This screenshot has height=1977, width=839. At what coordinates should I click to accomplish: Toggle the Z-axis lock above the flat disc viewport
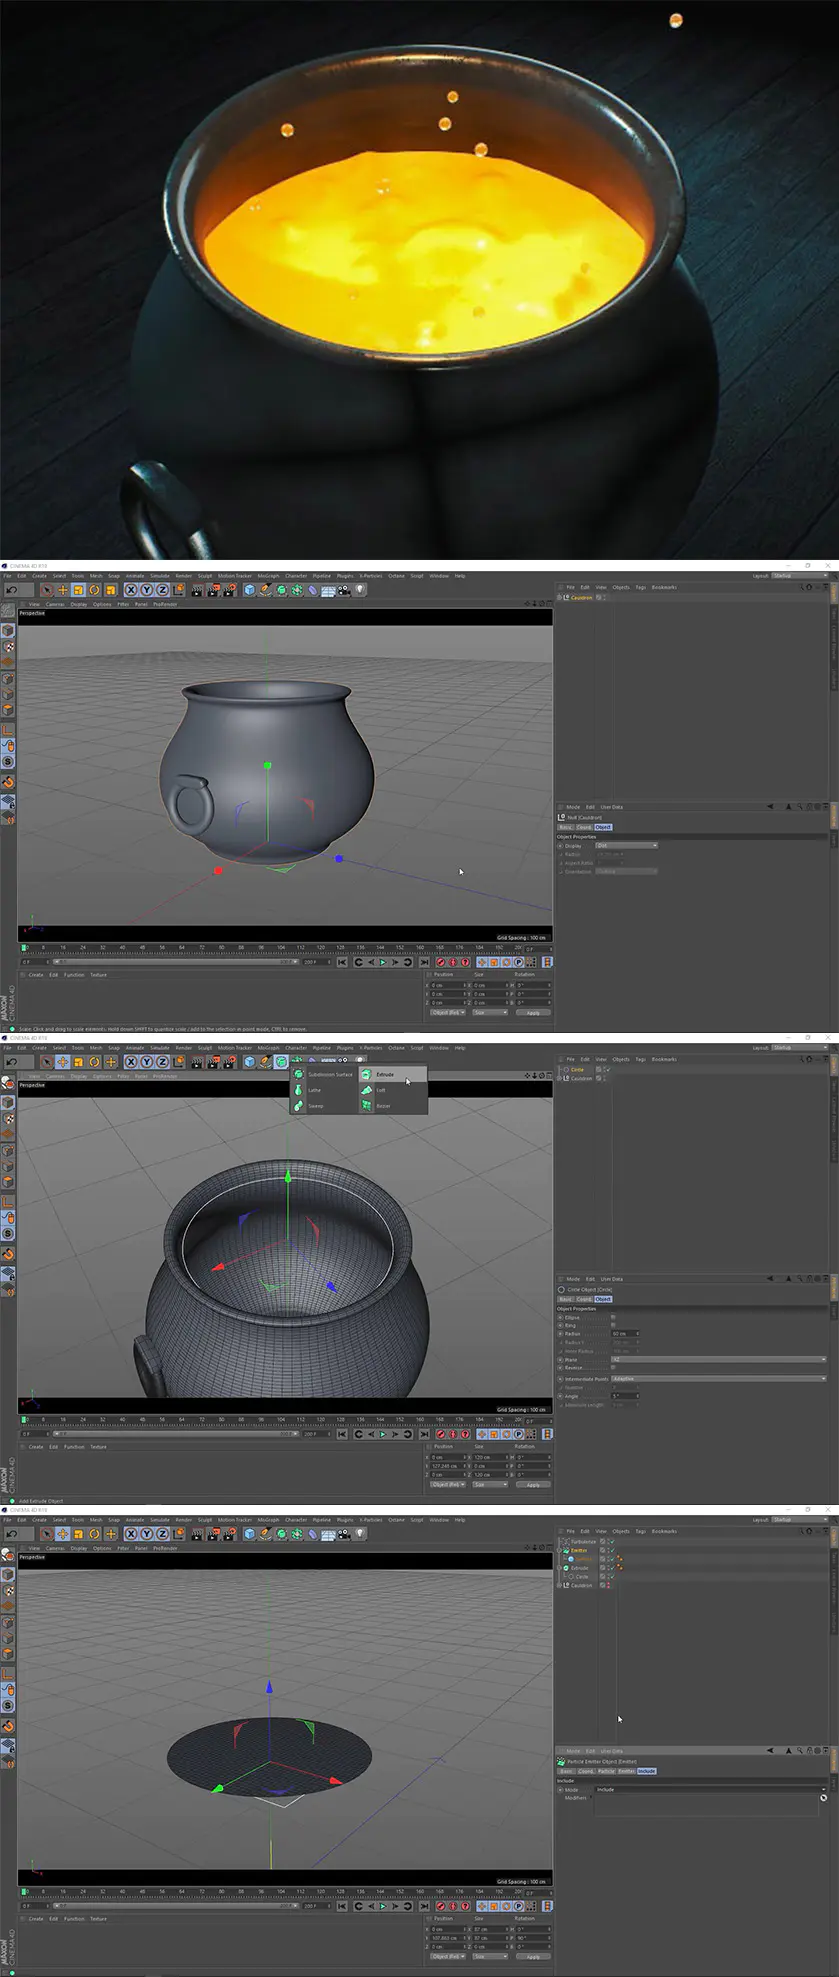click(162, 1534)
